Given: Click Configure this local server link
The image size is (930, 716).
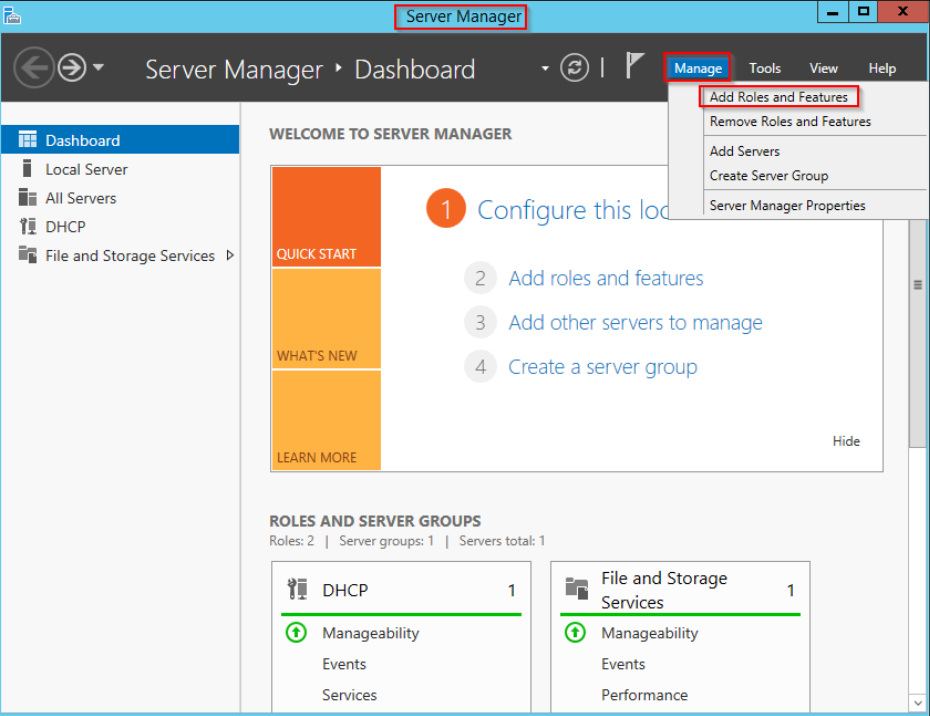Looking at the screenshot, I should point(573,209).
